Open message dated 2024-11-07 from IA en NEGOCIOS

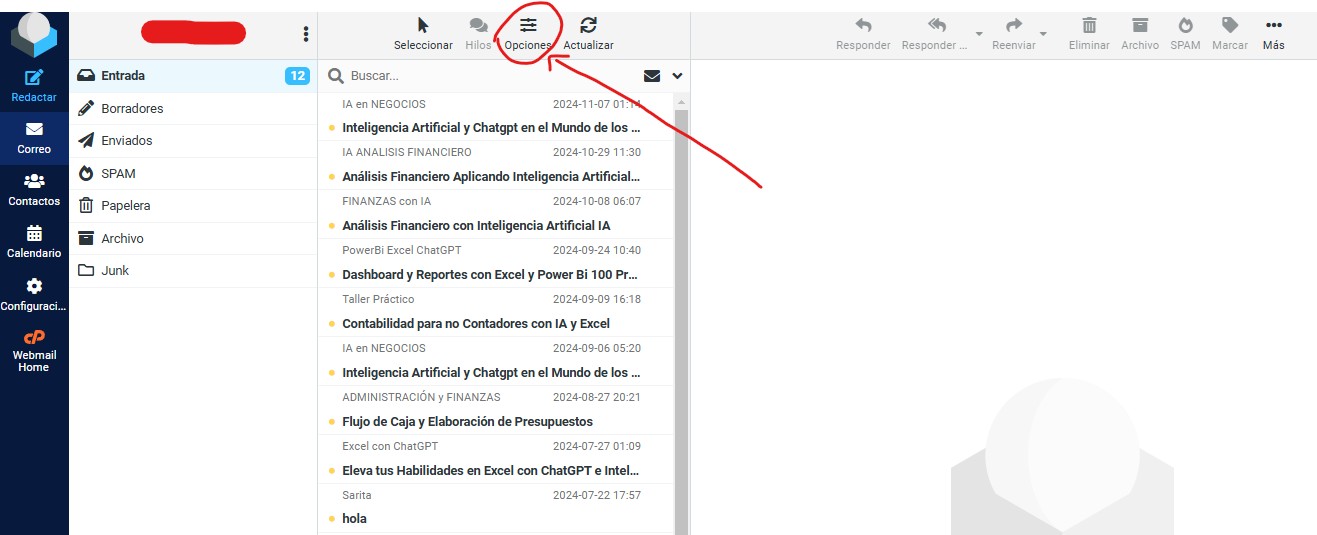tap(496, 117)
